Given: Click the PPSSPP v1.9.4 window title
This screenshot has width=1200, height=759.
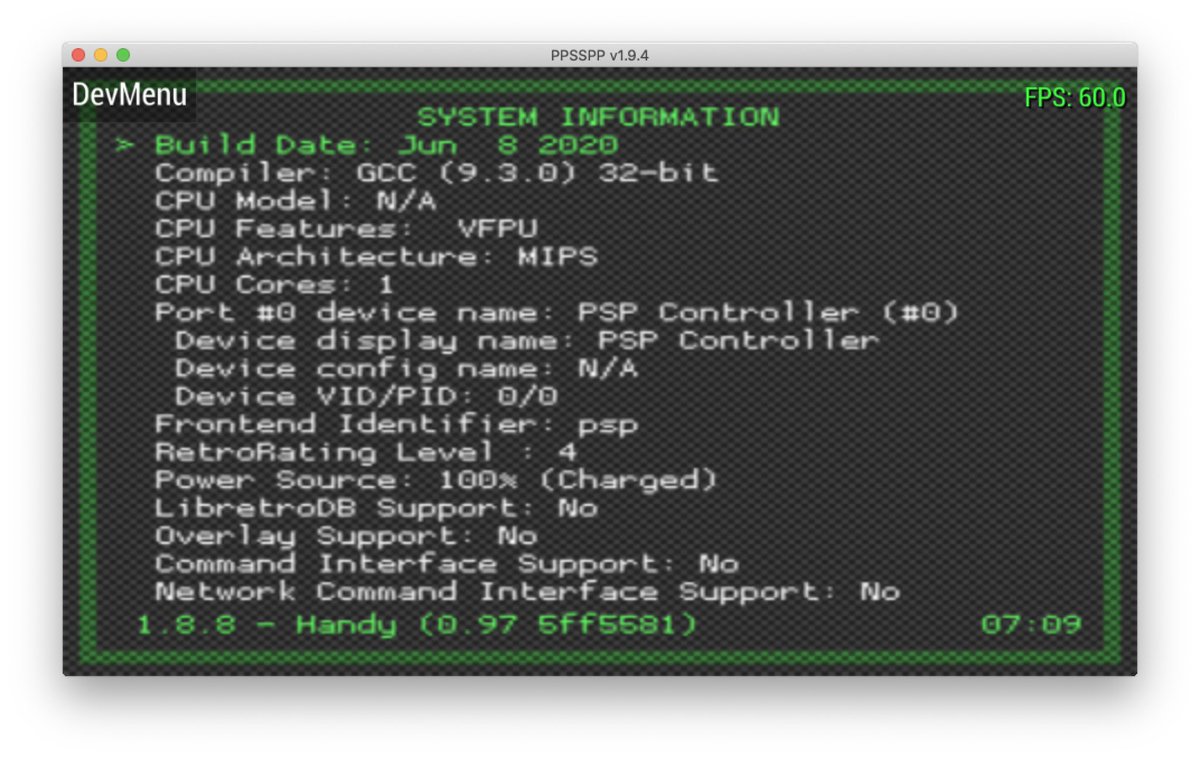Looking at the screenshot, I should pyautogui.click(x=600, y=55).
